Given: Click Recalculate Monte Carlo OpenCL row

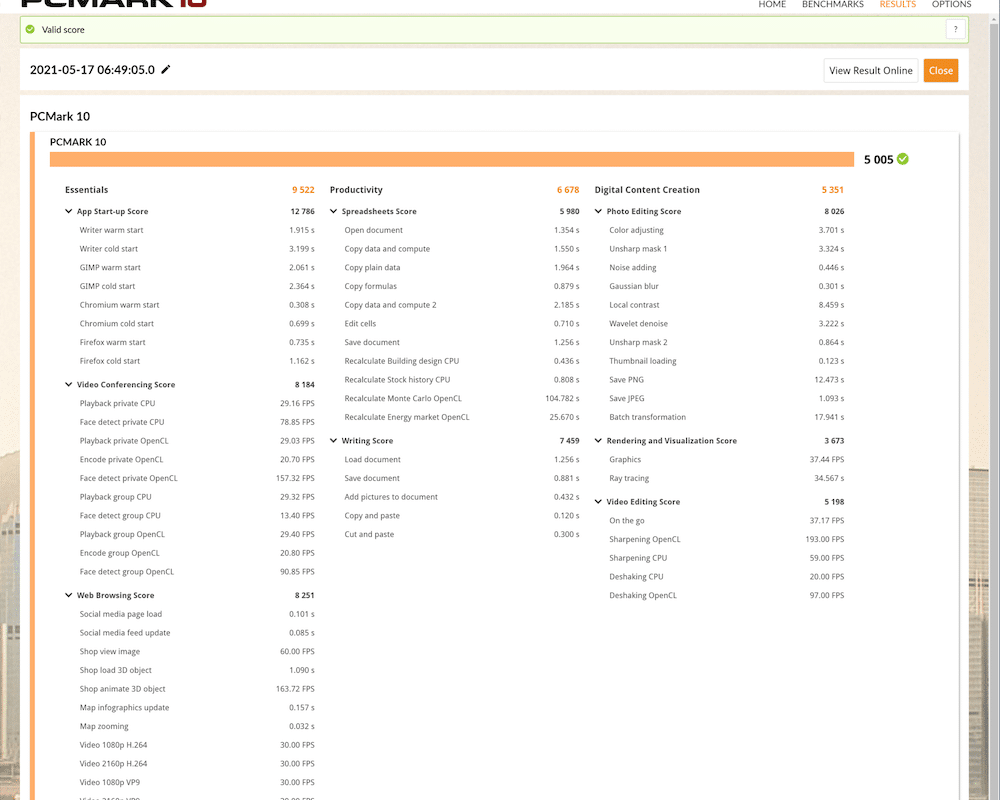Looking at the screenshot, I should pos(462,399).
